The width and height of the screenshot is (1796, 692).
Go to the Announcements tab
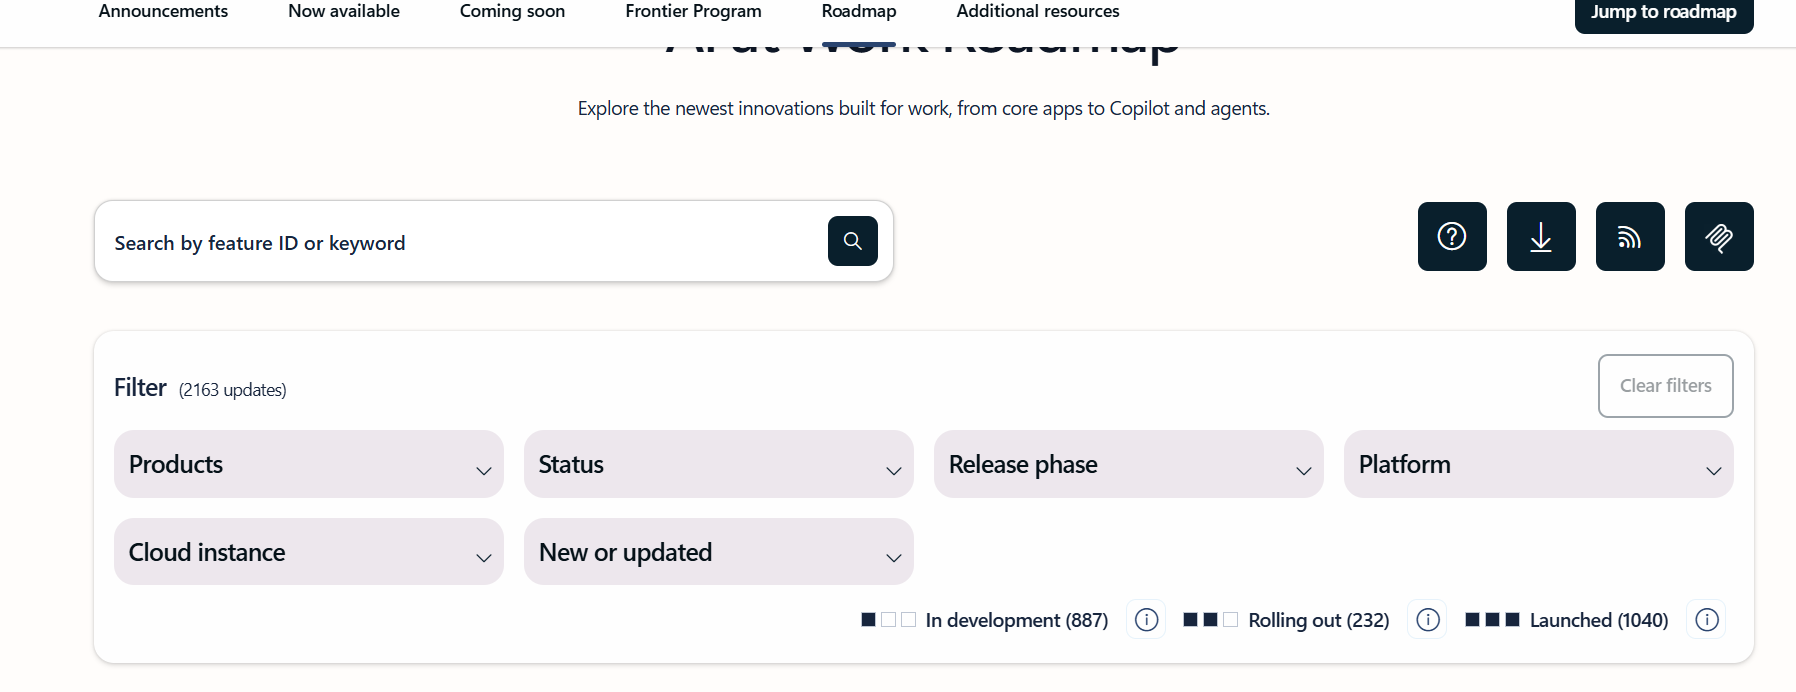point(163,12)
